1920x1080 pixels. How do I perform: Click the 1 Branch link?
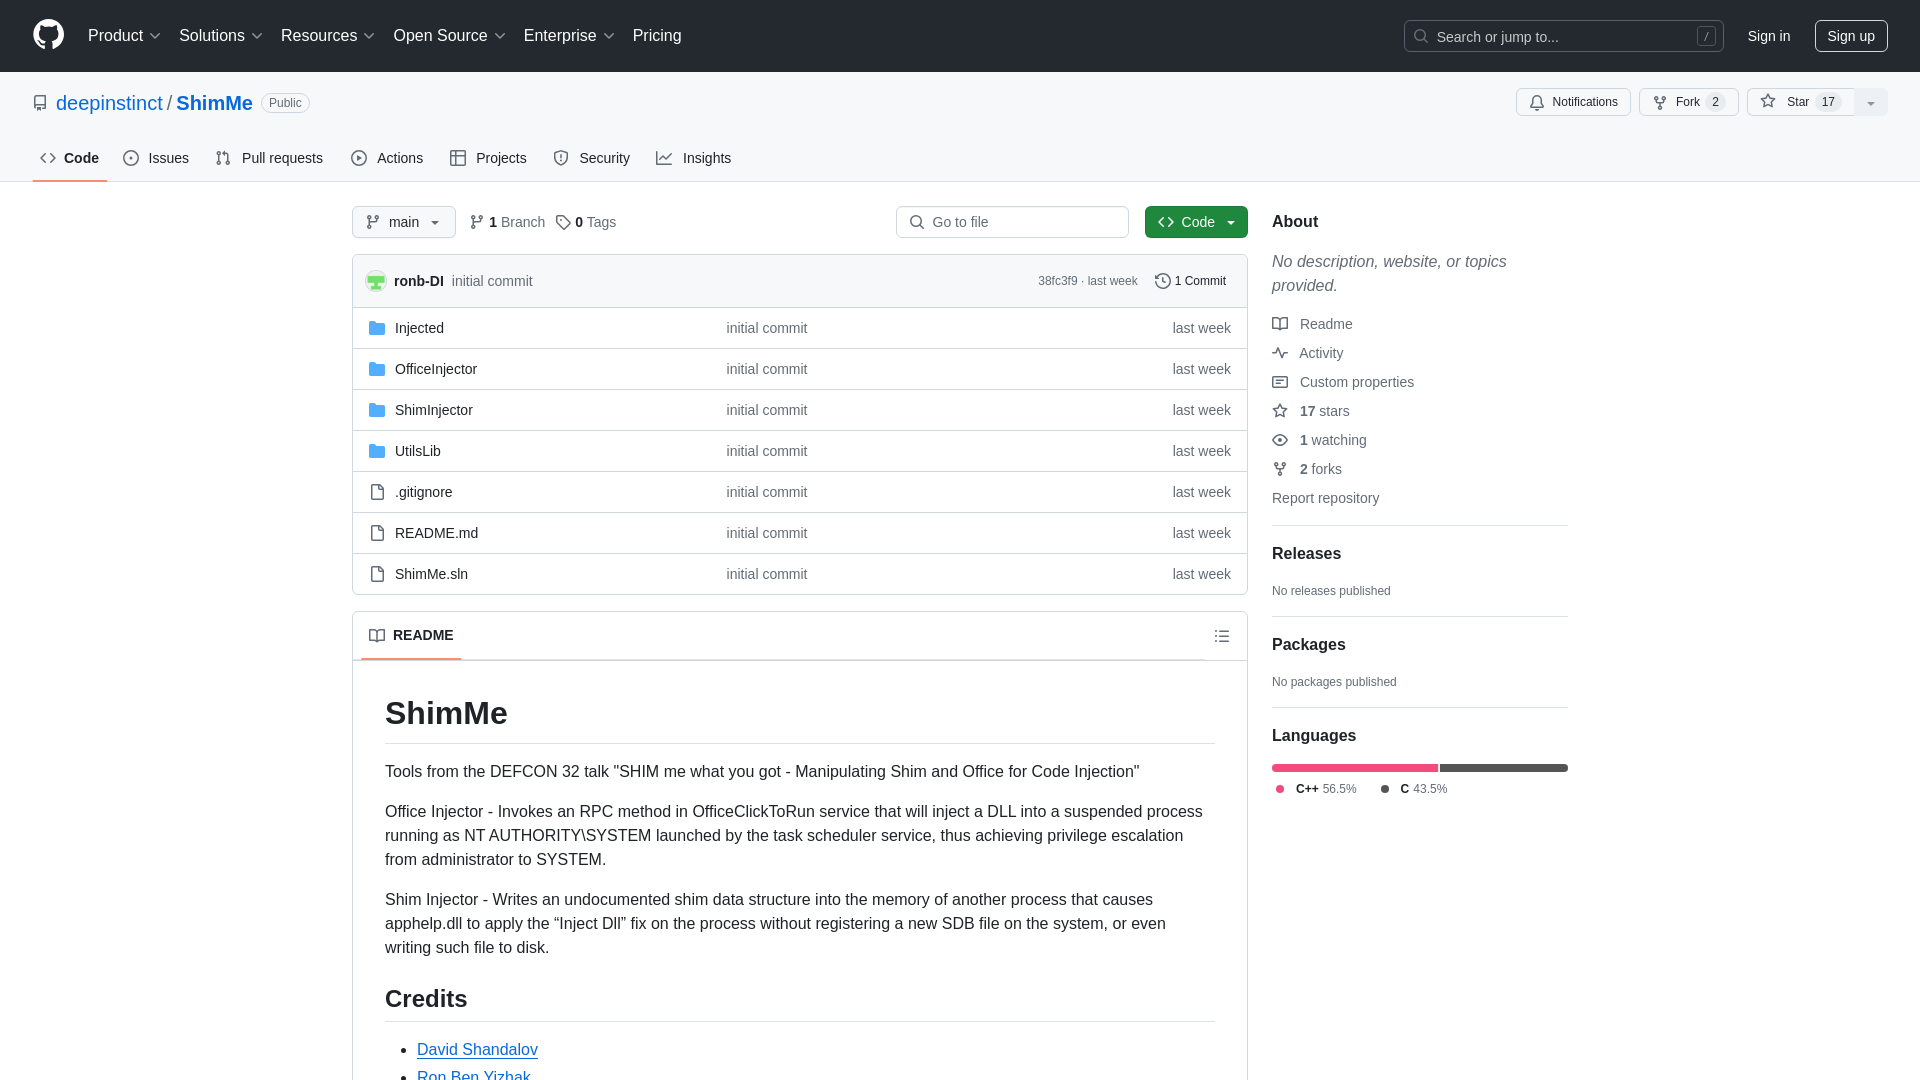click(x=508, y=222)
